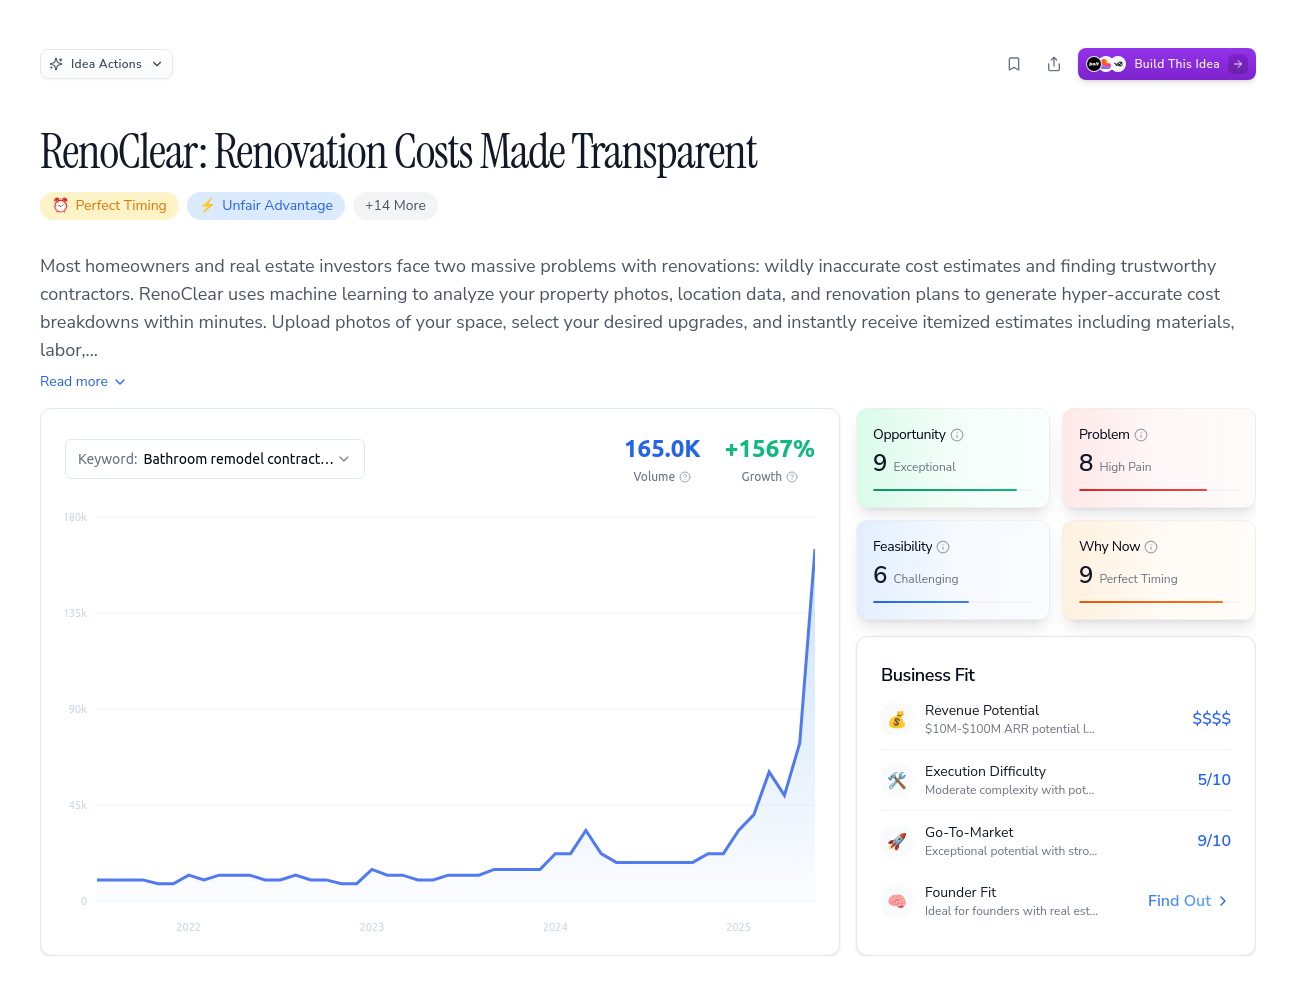This screenshot has height=996, width=1296.
Task: Click the tools Execution Difficulty icon
Action: [x=897, y=780]
